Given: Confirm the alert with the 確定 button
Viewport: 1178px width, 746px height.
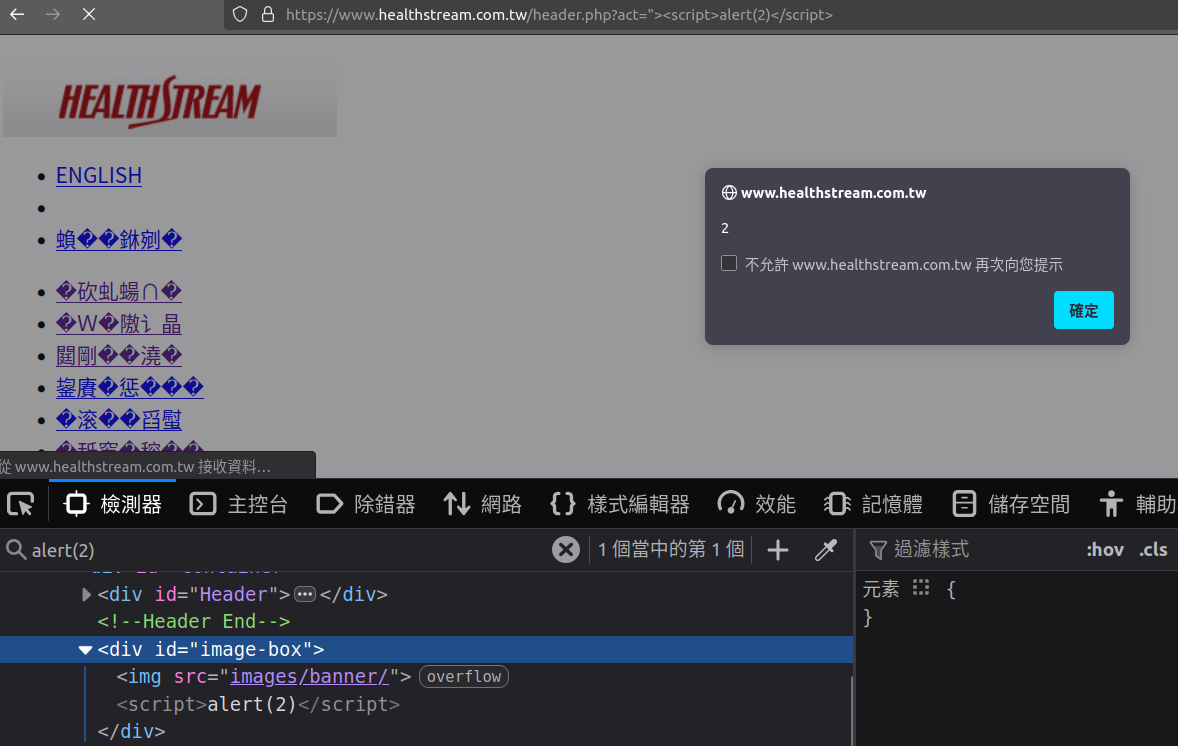Looking at the screenshot, I should click(x=1083, y=310).
